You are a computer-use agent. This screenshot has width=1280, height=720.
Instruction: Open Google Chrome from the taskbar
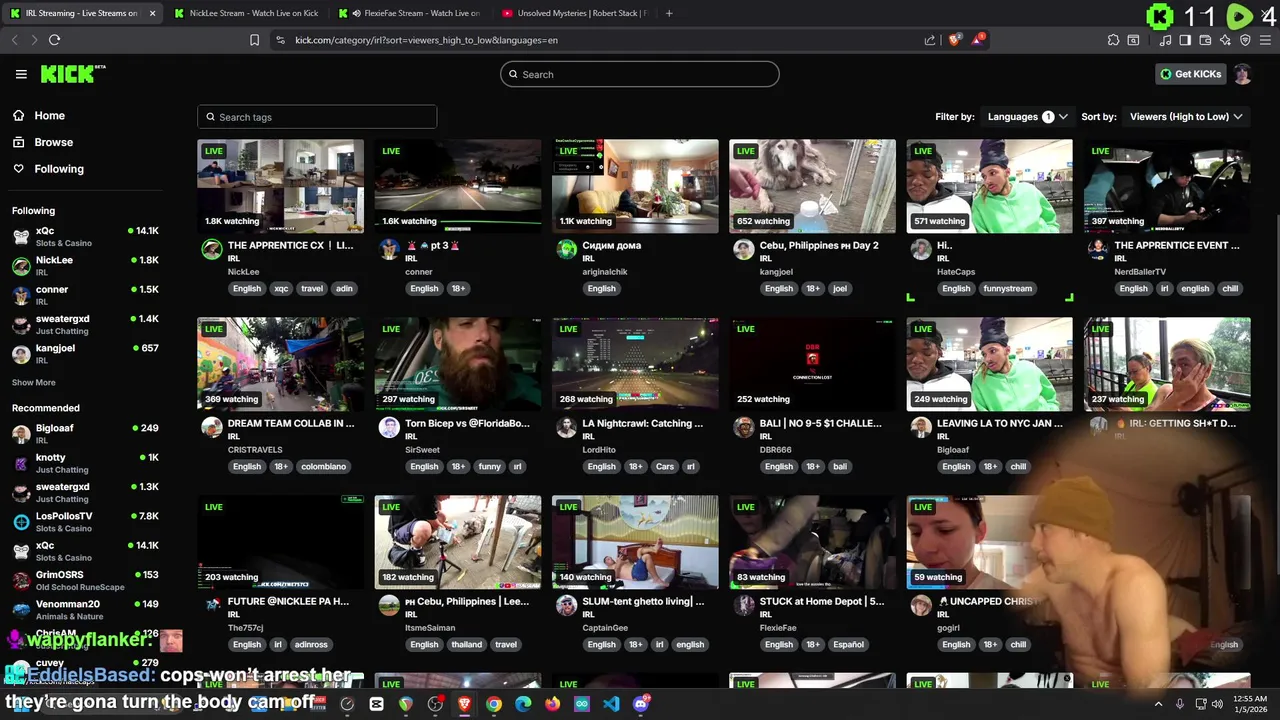[x=494, y=704]
